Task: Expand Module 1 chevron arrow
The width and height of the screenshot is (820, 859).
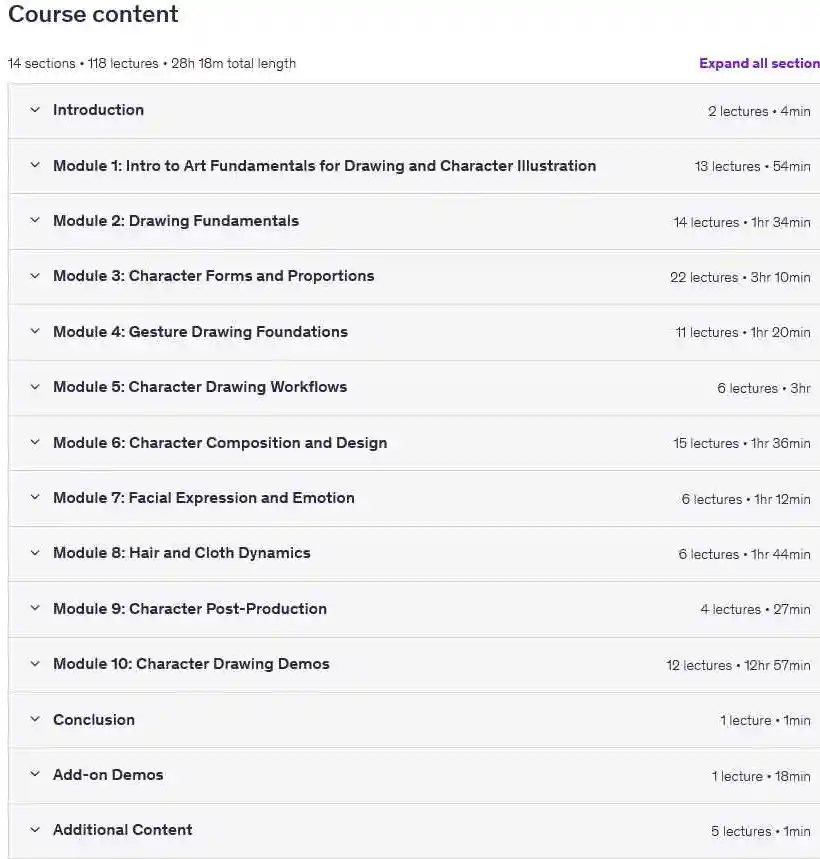Action: [35, 165]
